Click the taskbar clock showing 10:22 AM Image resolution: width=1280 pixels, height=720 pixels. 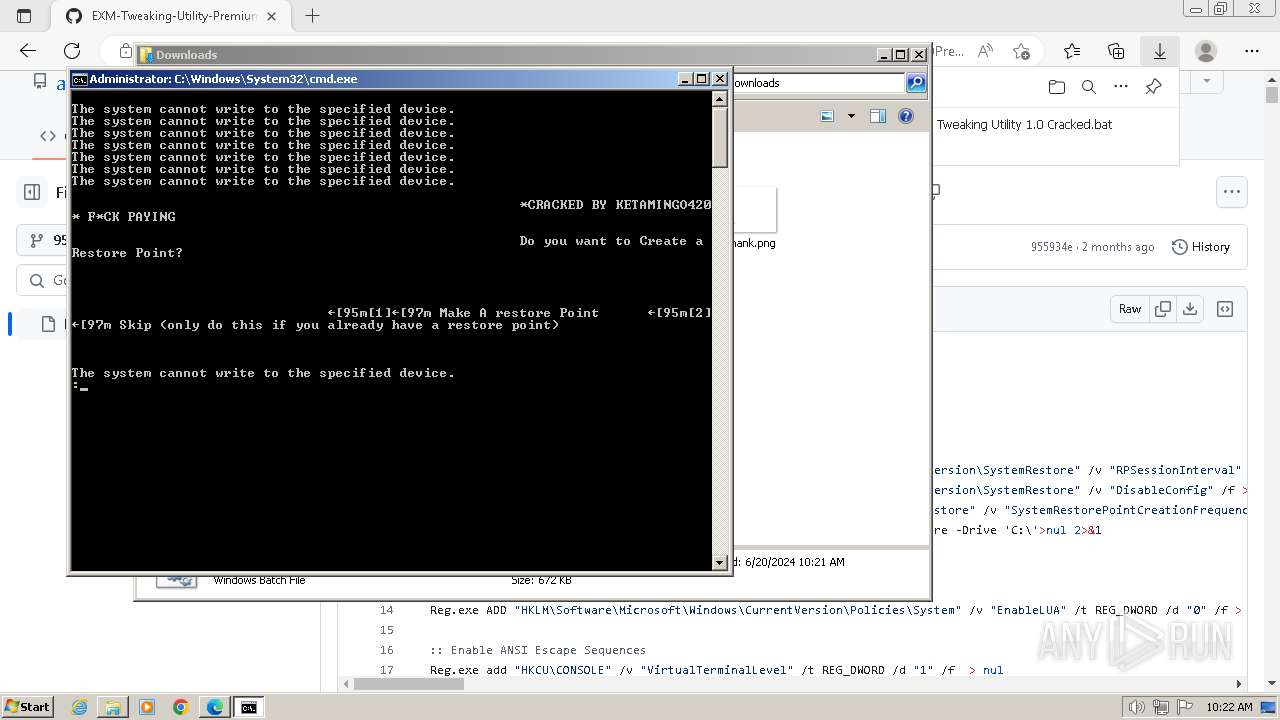pyautogui.click(x=1229, y=707)
